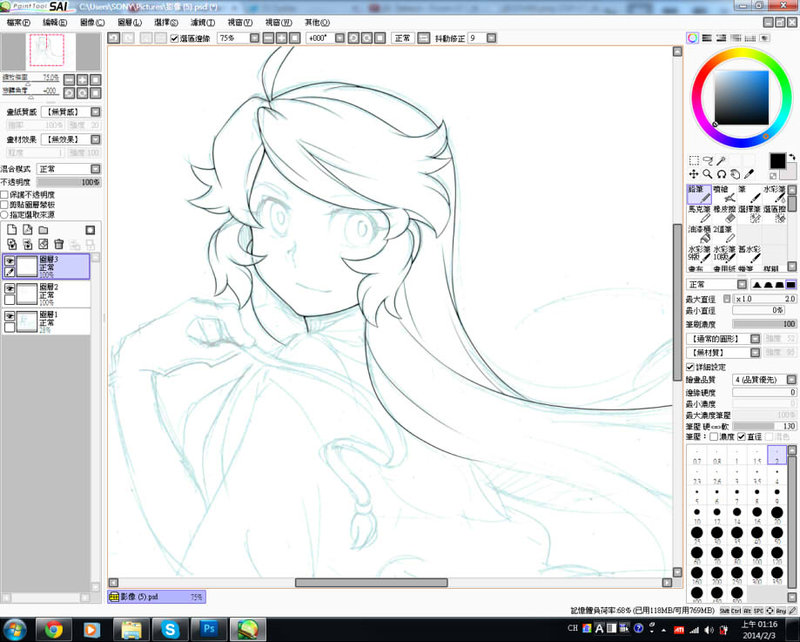Delete the selected layer with trash icon
The height and width of the screenshot is (642, 800).
pos(59,244)
